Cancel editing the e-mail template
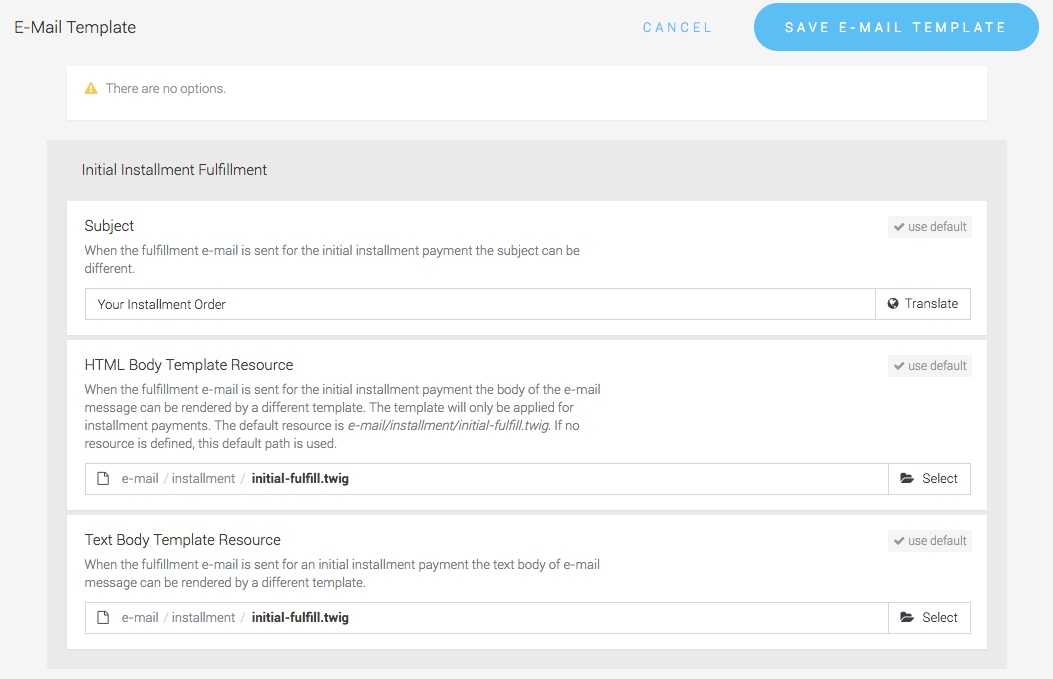This screenshot has width=1053, height=679. [677, 27]
